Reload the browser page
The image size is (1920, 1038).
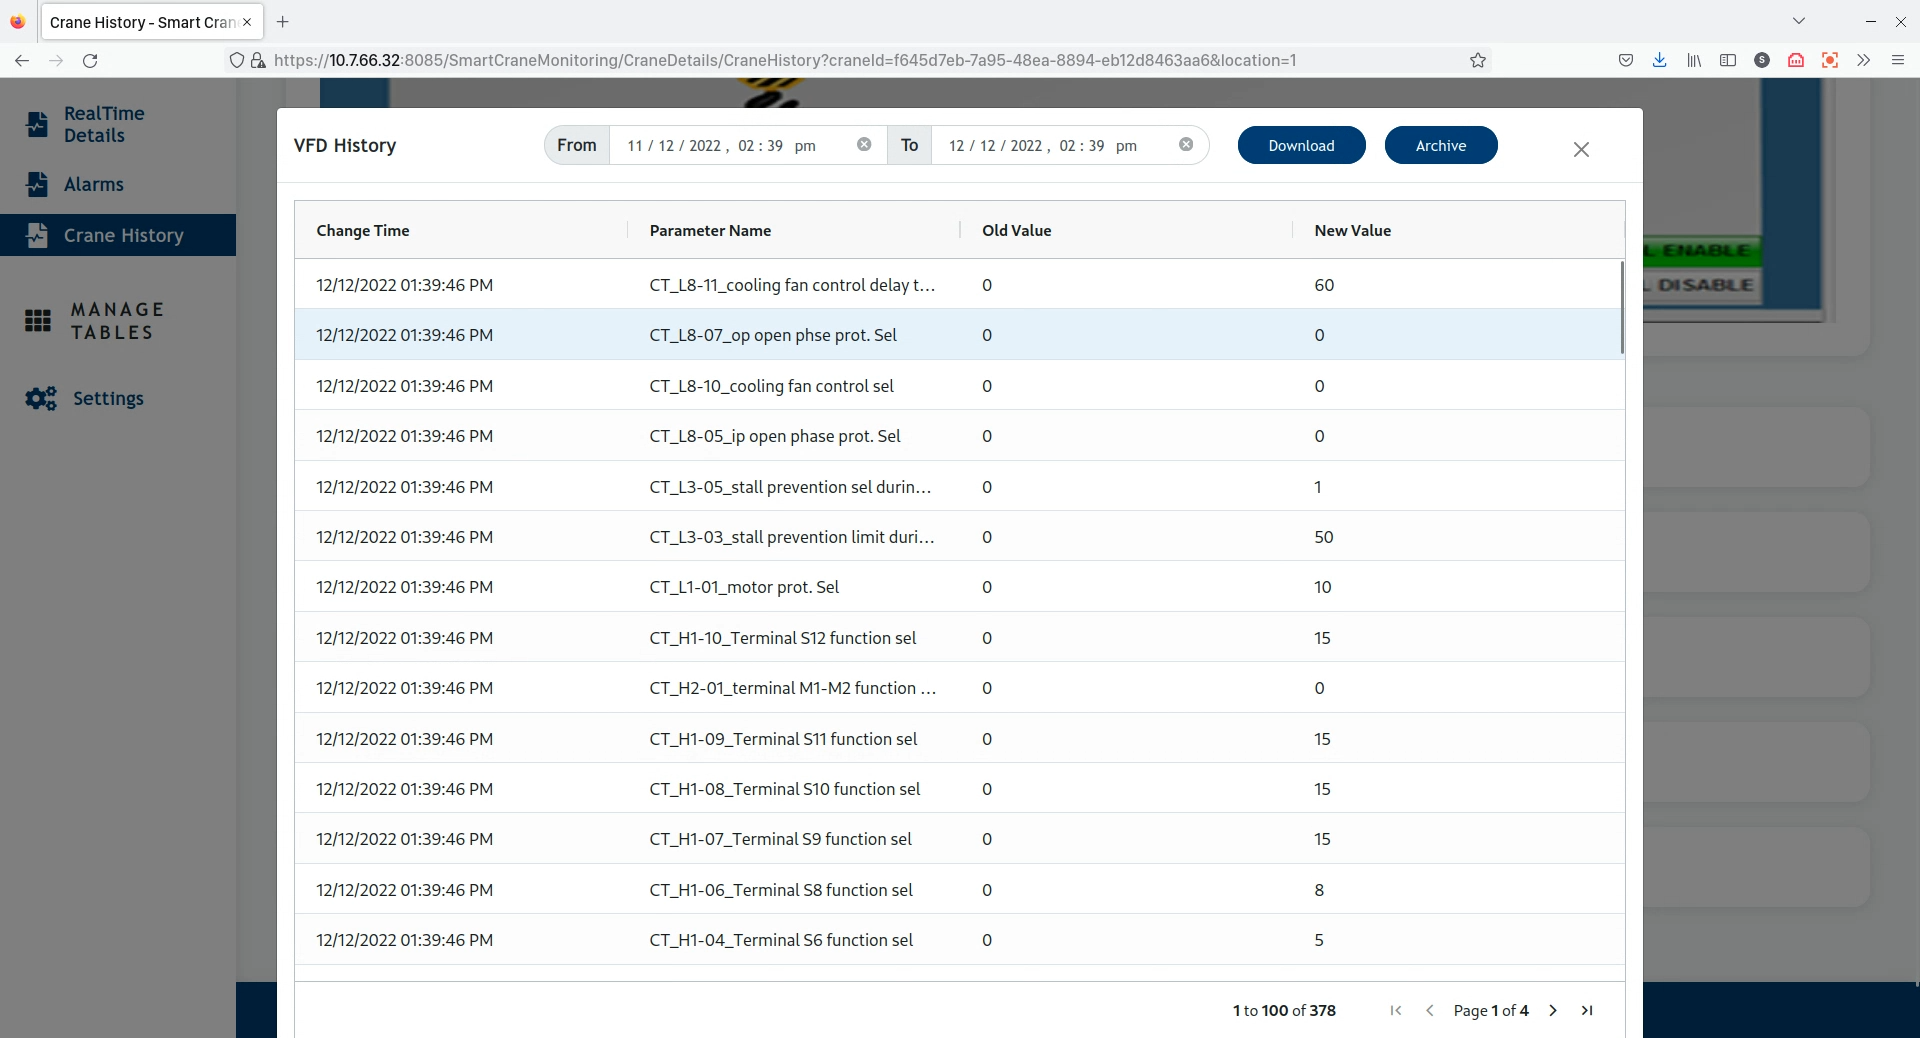tap(90, 60)
